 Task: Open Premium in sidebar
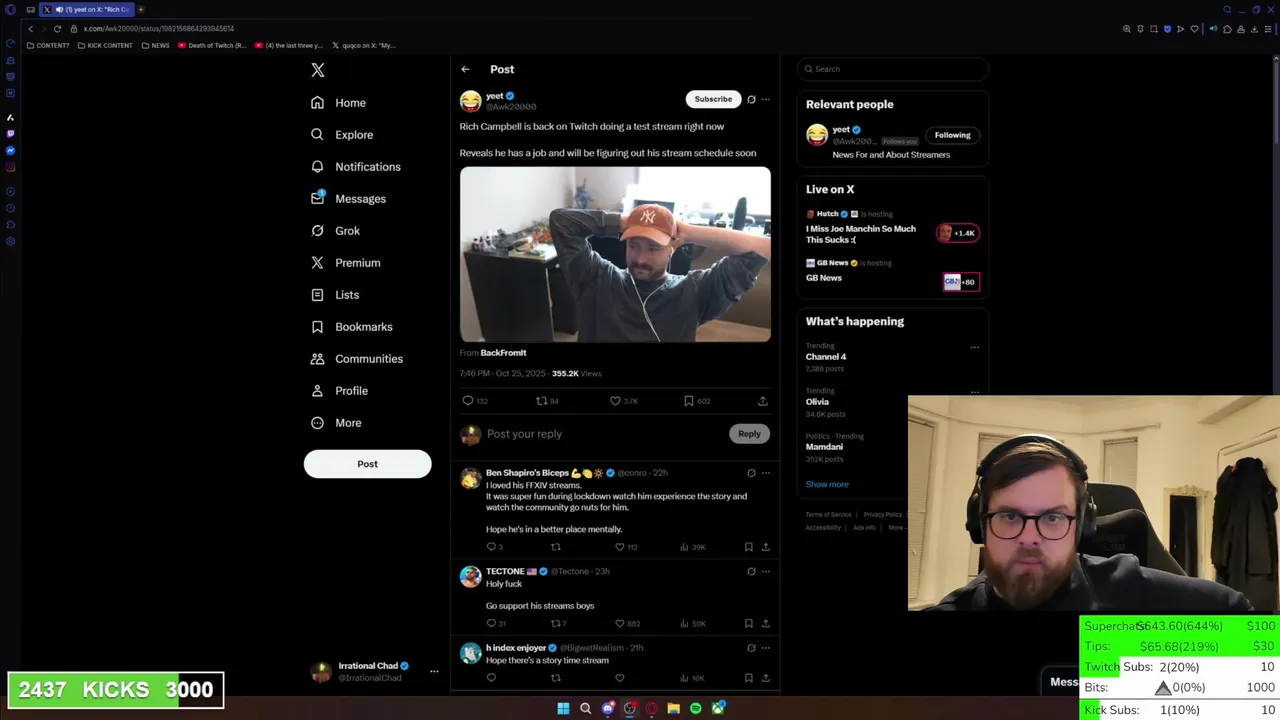tap(345, 263)
